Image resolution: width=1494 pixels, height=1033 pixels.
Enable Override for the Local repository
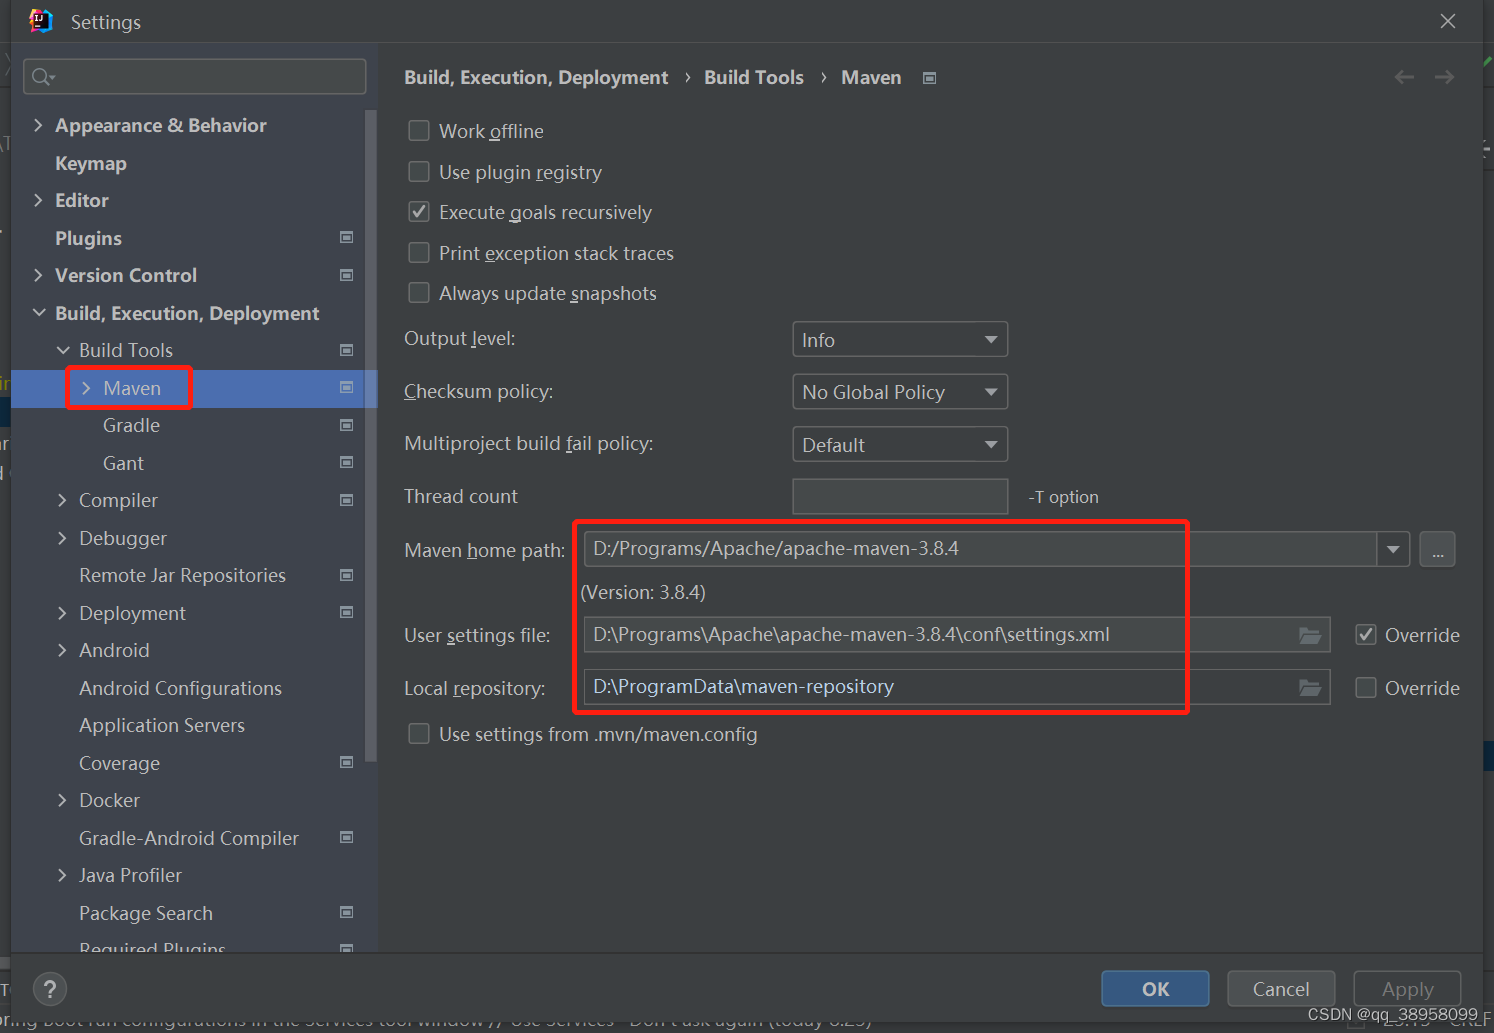(1366, 687)
